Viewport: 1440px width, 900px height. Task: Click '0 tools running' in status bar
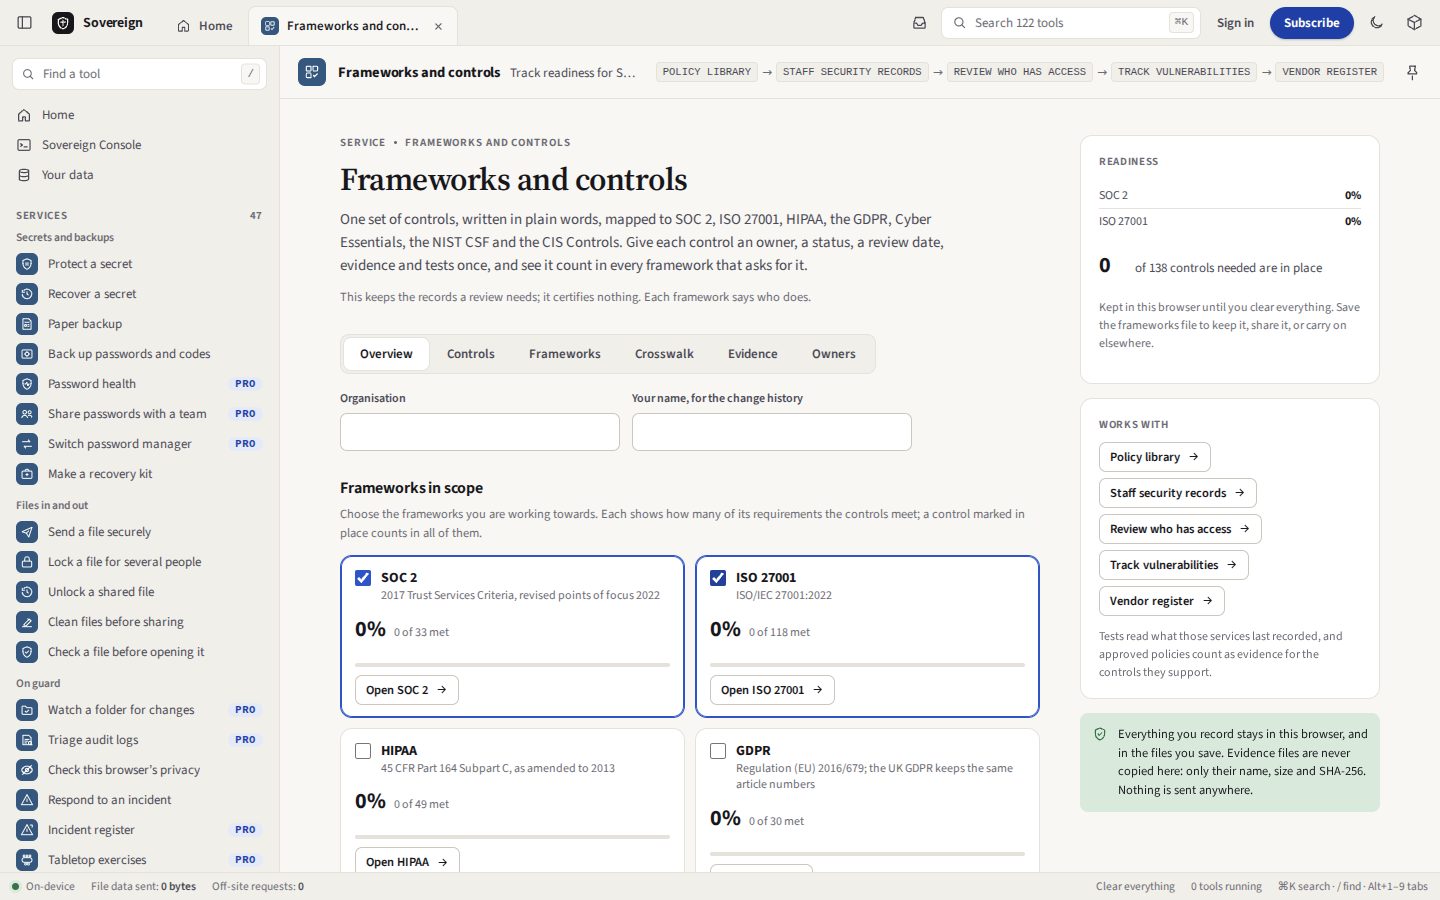(1226, 886)
